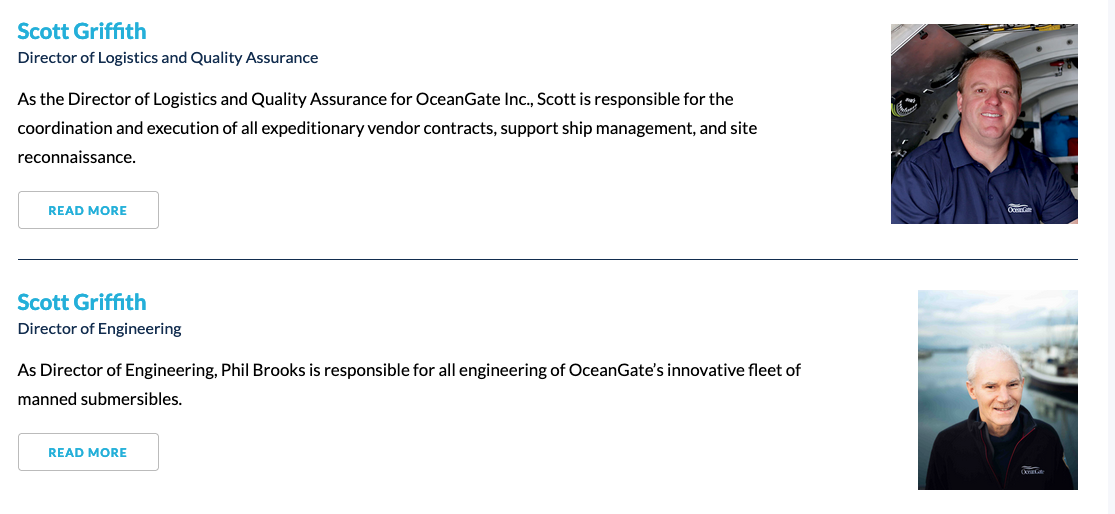Click READ MORE under the logistics bio
This screenshot has width=1115, height=514.
point(88,210)
